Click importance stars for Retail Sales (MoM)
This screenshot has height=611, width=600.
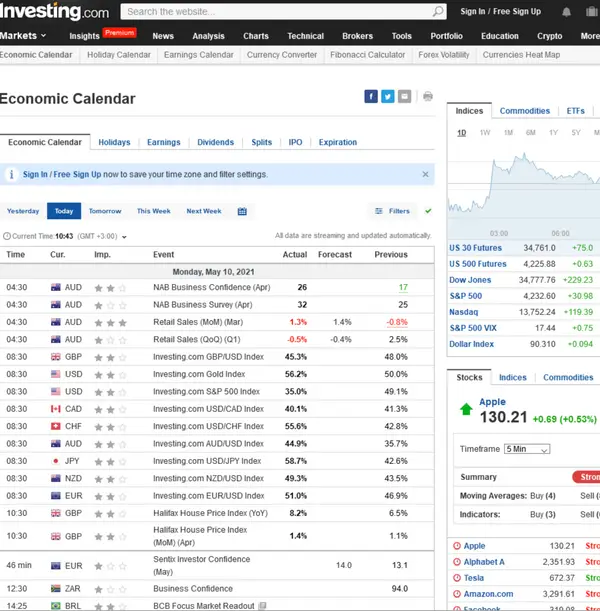click(111, 323)
